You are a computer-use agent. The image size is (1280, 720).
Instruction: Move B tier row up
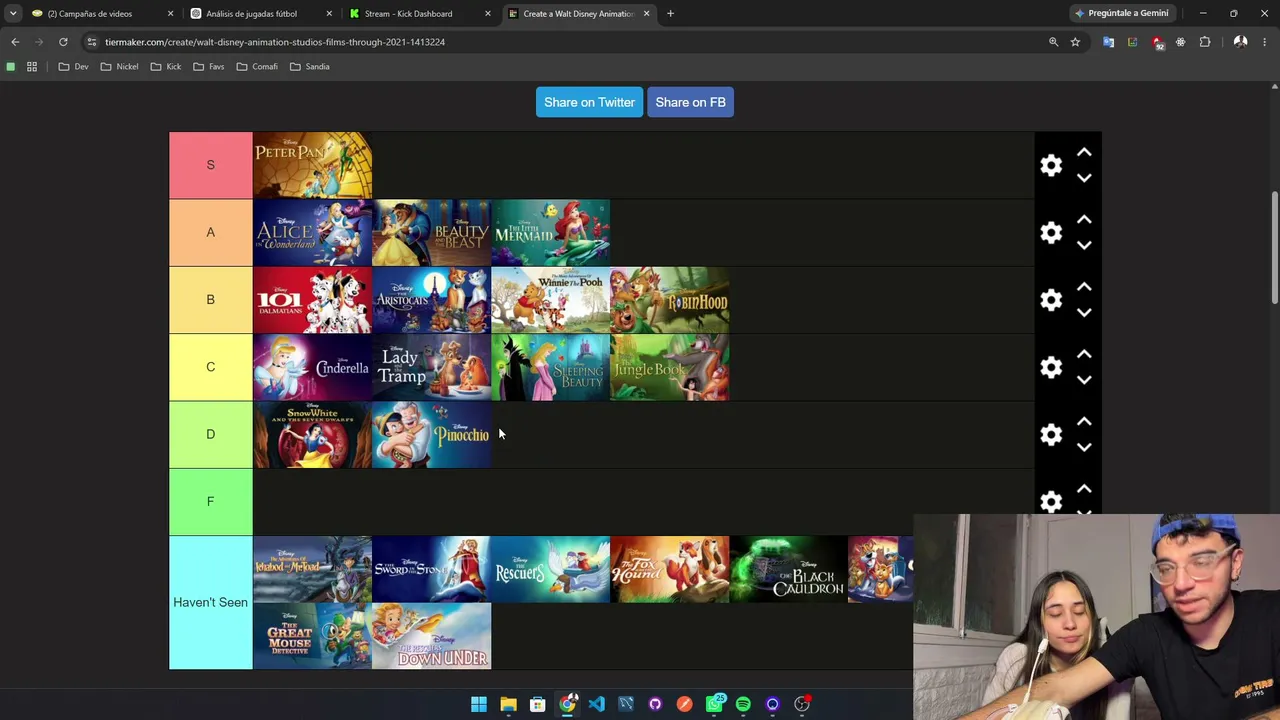pos(1084,287)
